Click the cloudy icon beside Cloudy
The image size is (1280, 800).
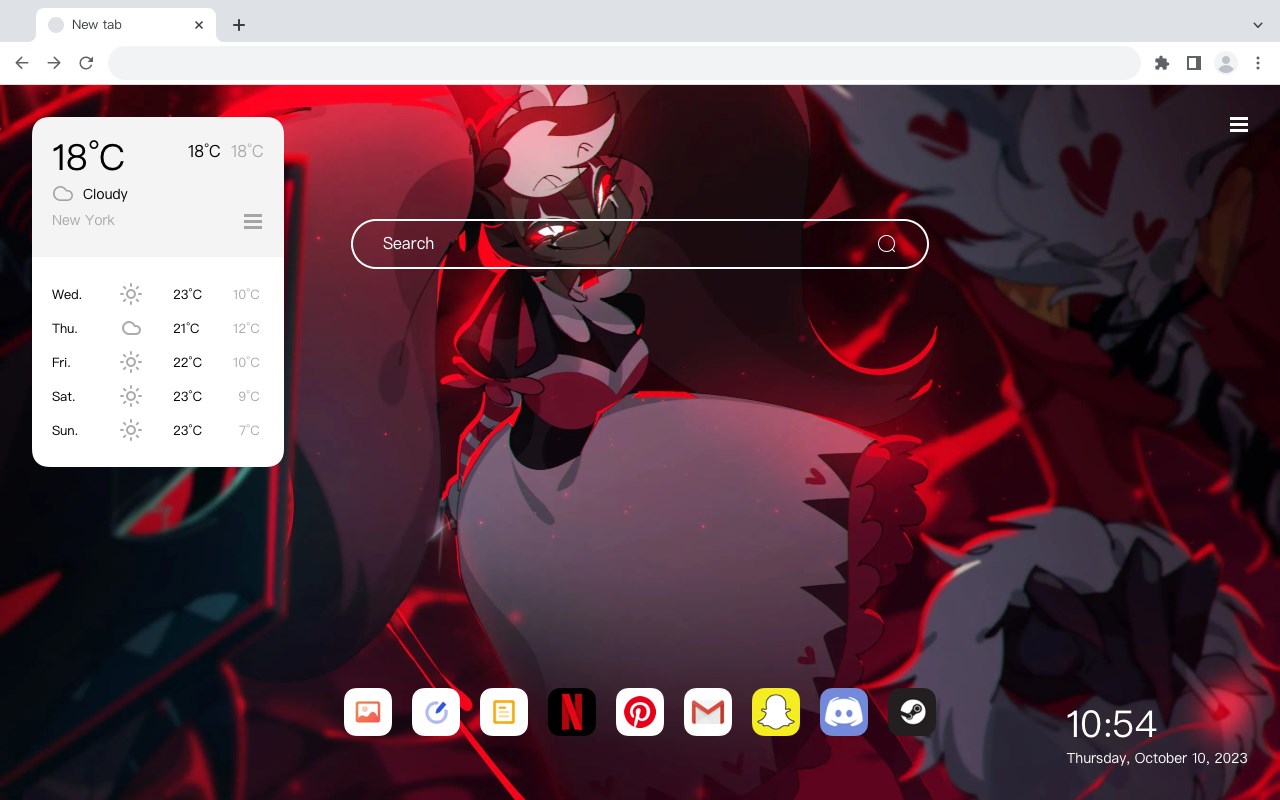coord(63,194)
